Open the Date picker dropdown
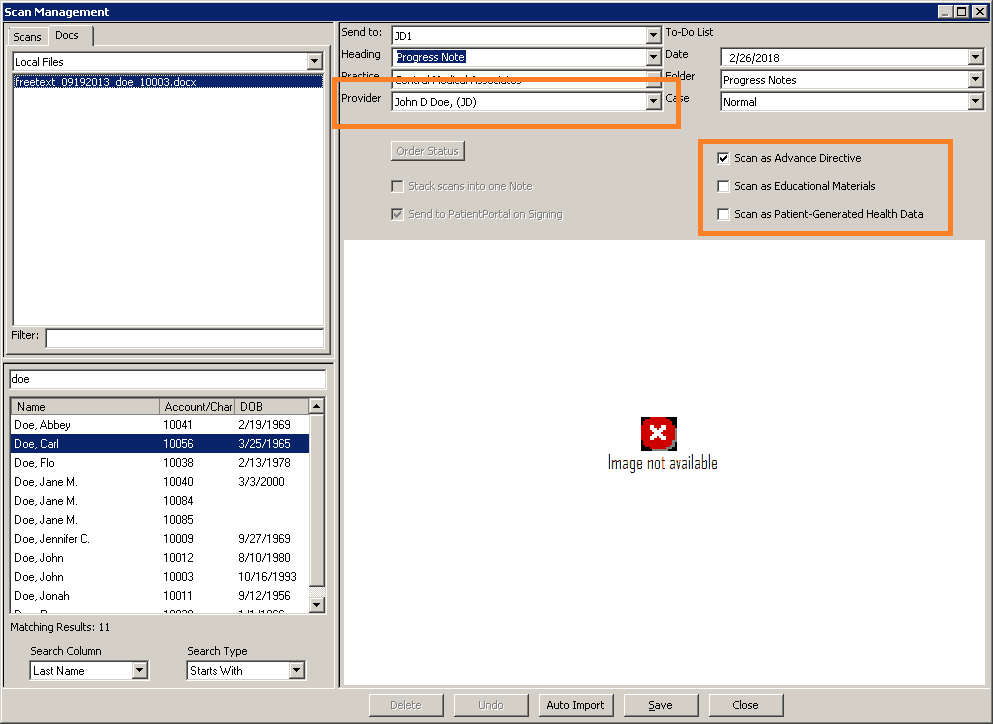 pos(975,58)
